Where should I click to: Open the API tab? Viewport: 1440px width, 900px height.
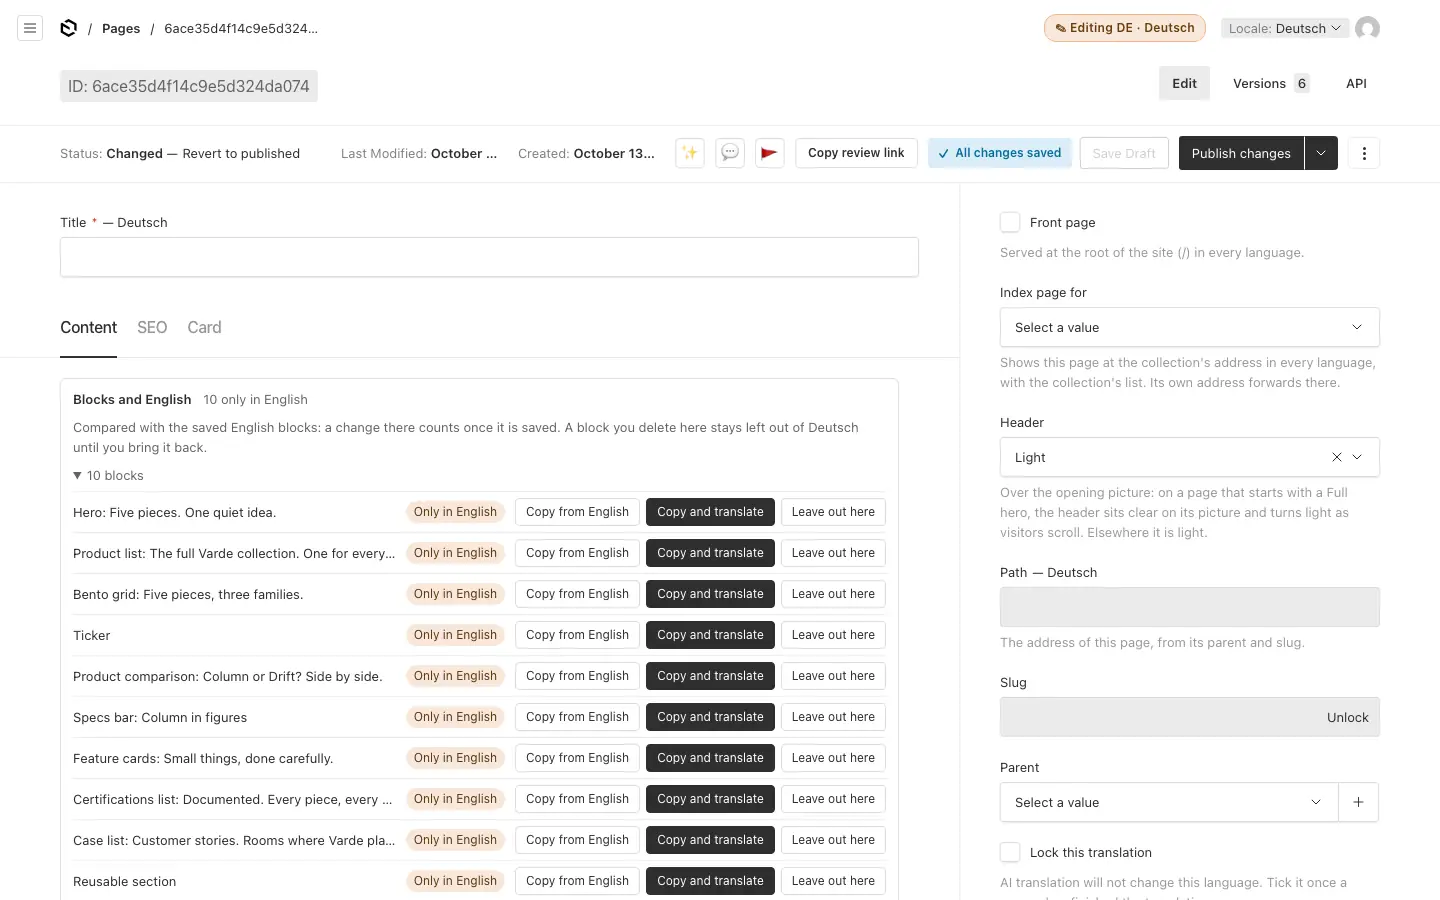(1356, 83)
